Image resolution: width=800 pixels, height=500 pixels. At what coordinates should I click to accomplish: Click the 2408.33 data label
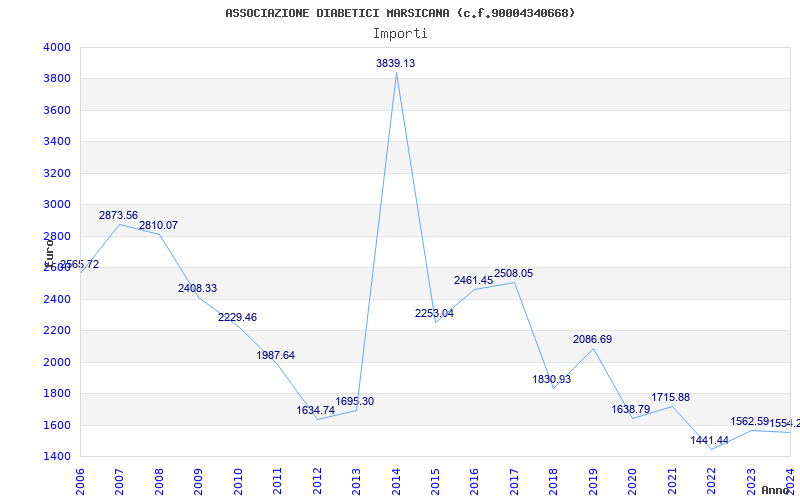click(x=197, y=288)
